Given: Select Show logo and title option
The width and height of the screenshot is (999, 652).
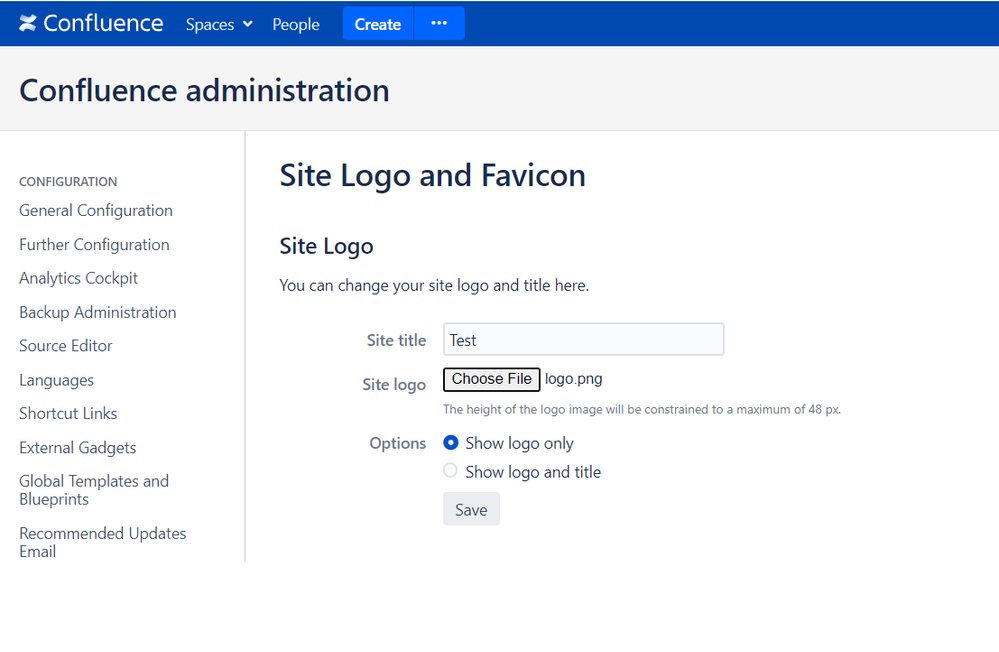Looking at the screenshot, I should 450,470.
